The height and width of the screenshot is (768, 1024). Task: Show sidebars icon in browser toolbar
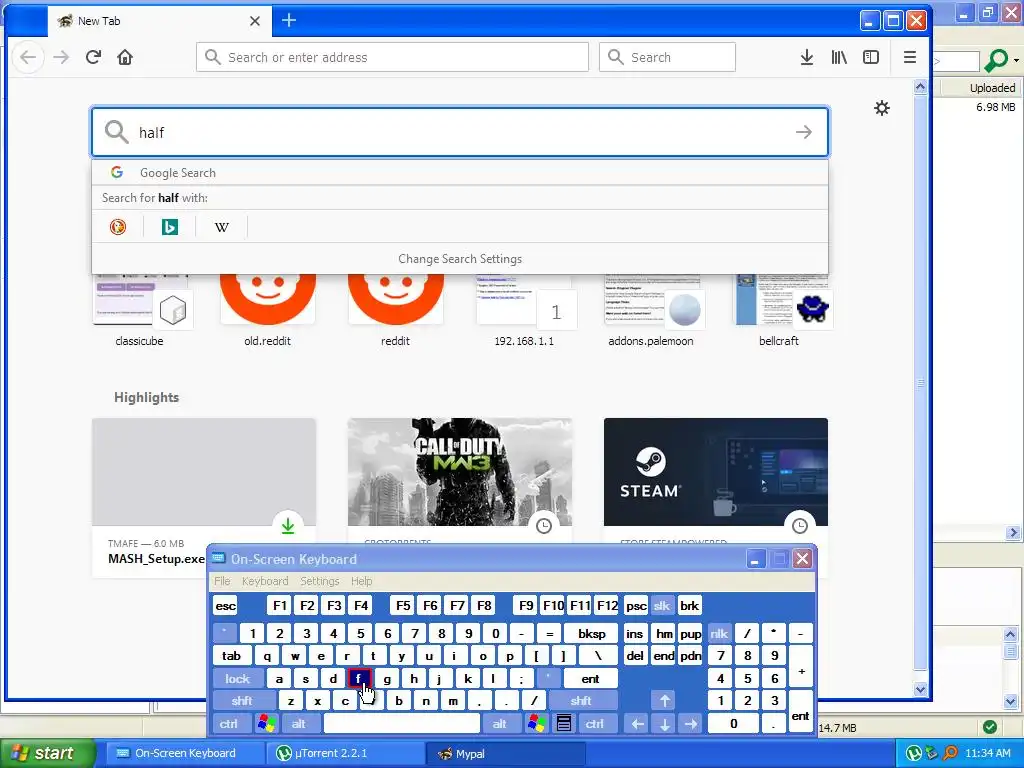click(x=871, y=57)
